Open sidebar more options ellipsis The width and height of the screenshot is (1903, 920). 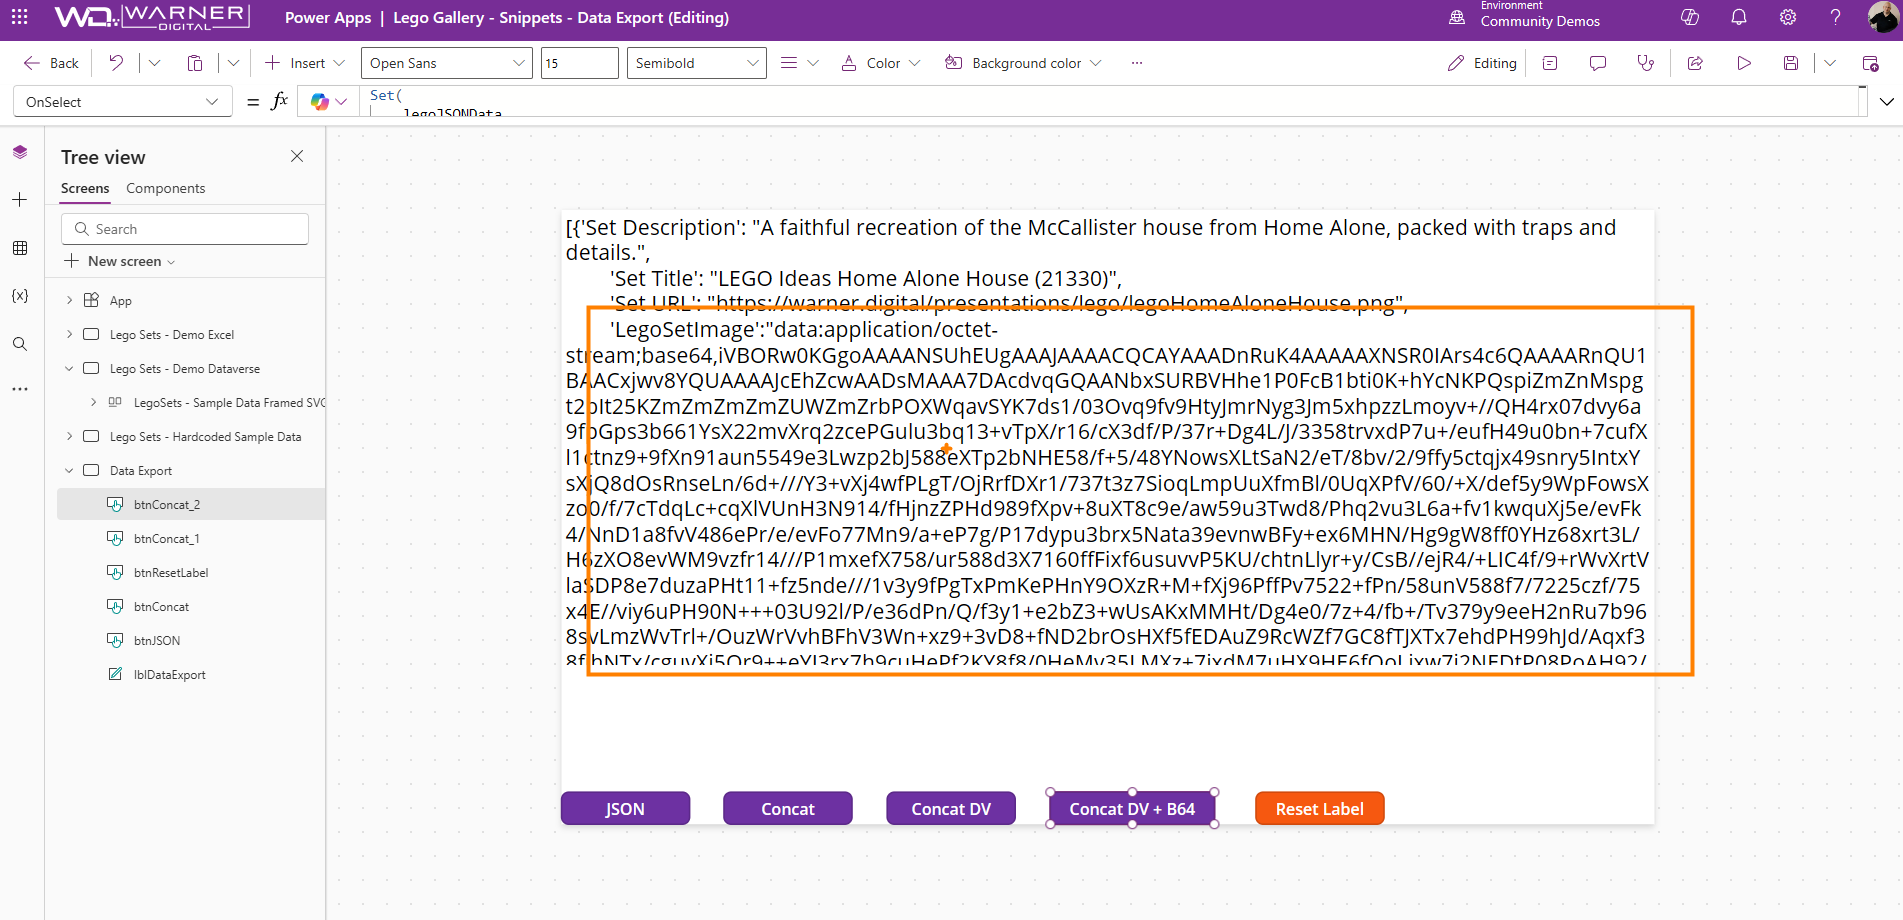[20, 389]
